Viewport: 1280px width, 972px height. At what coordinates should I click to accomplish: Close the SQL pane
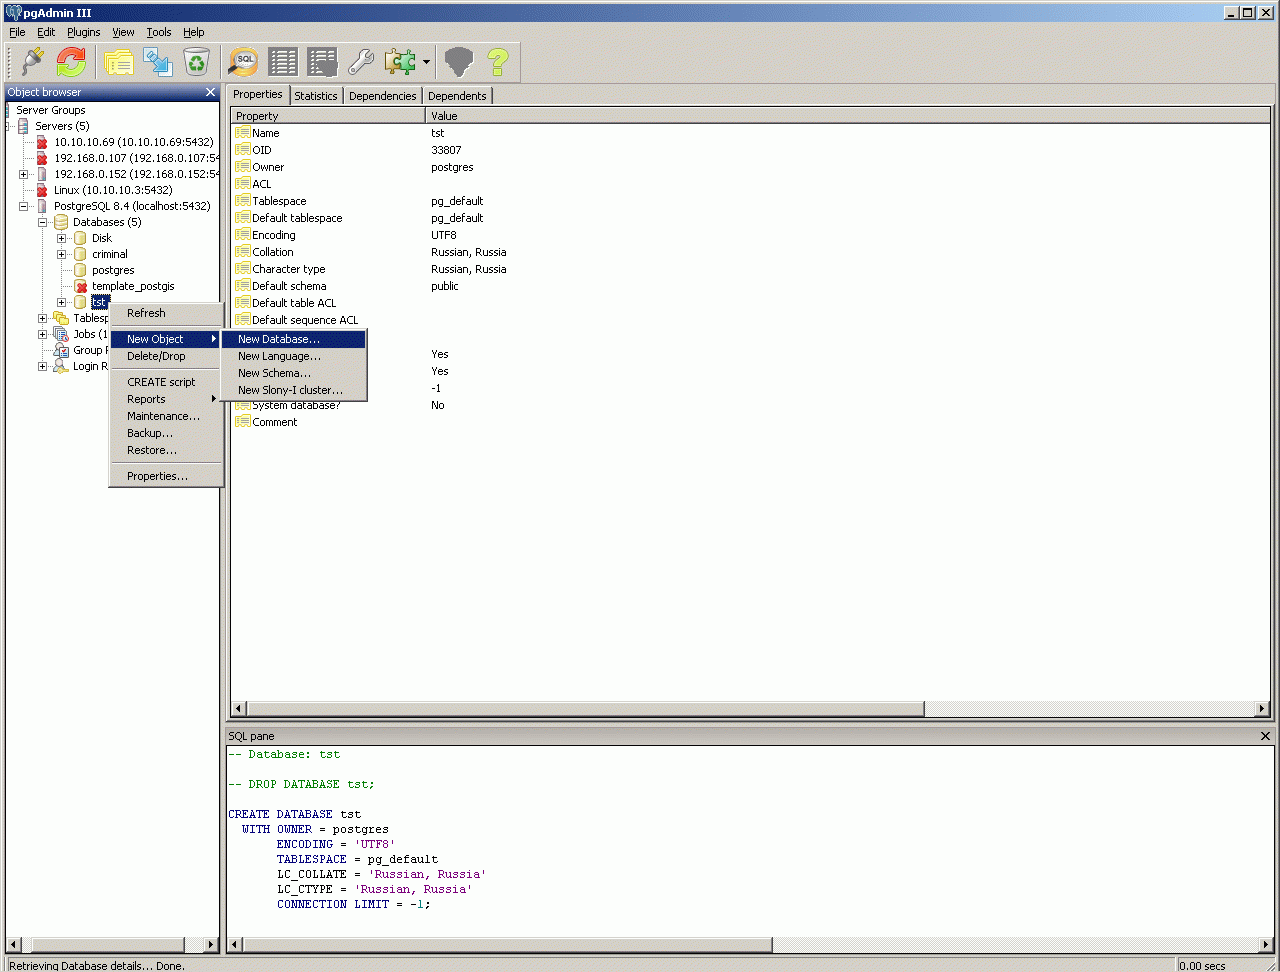[x=1265, y=736]
